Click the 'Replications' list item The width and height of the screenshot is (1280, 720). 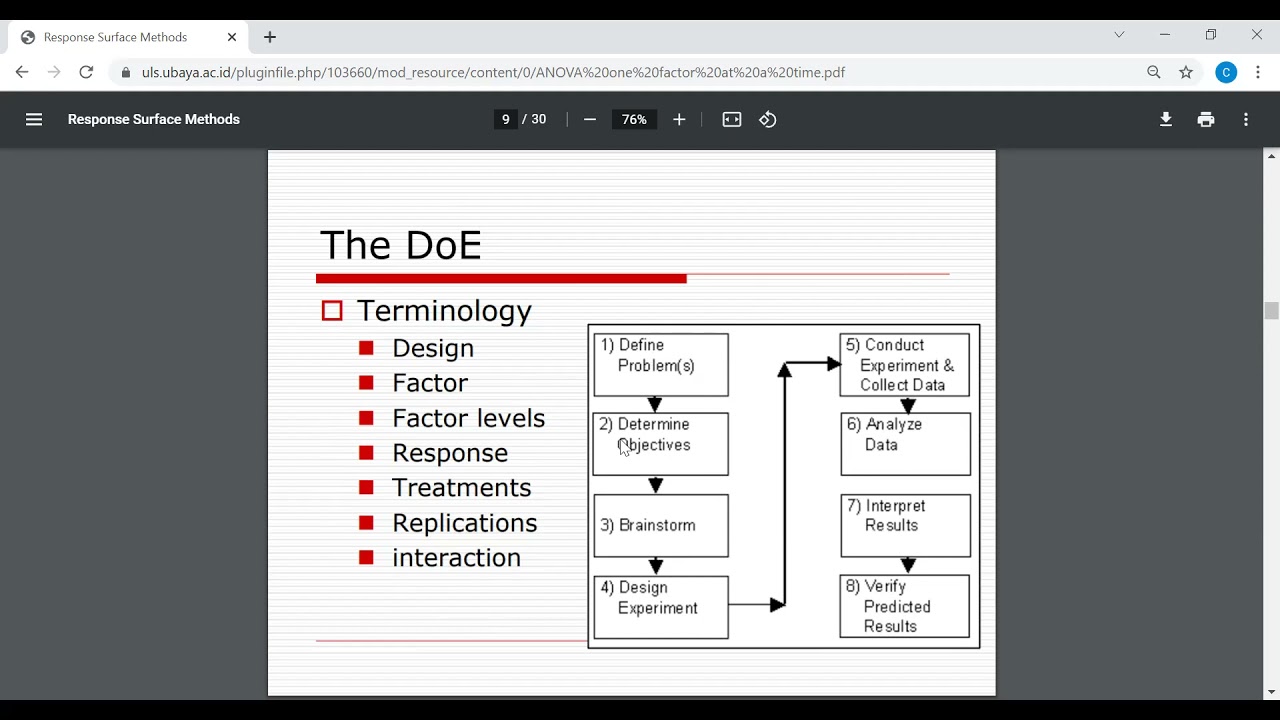coord(464,523)
